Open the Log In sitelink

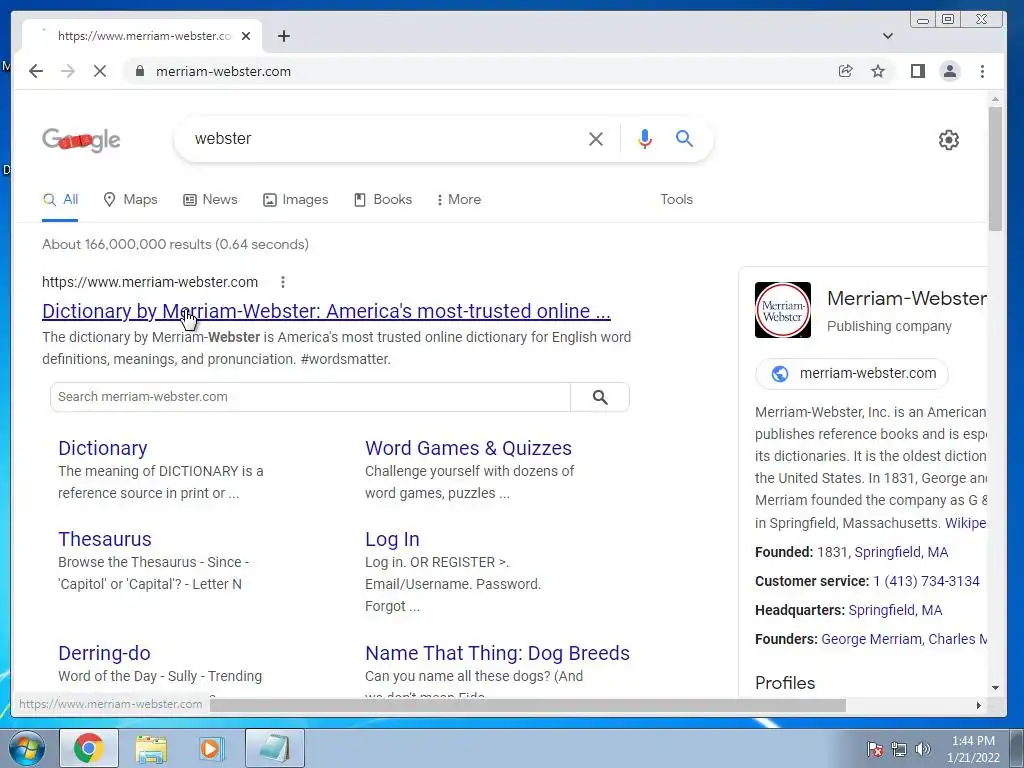click(x=392, y=539)
